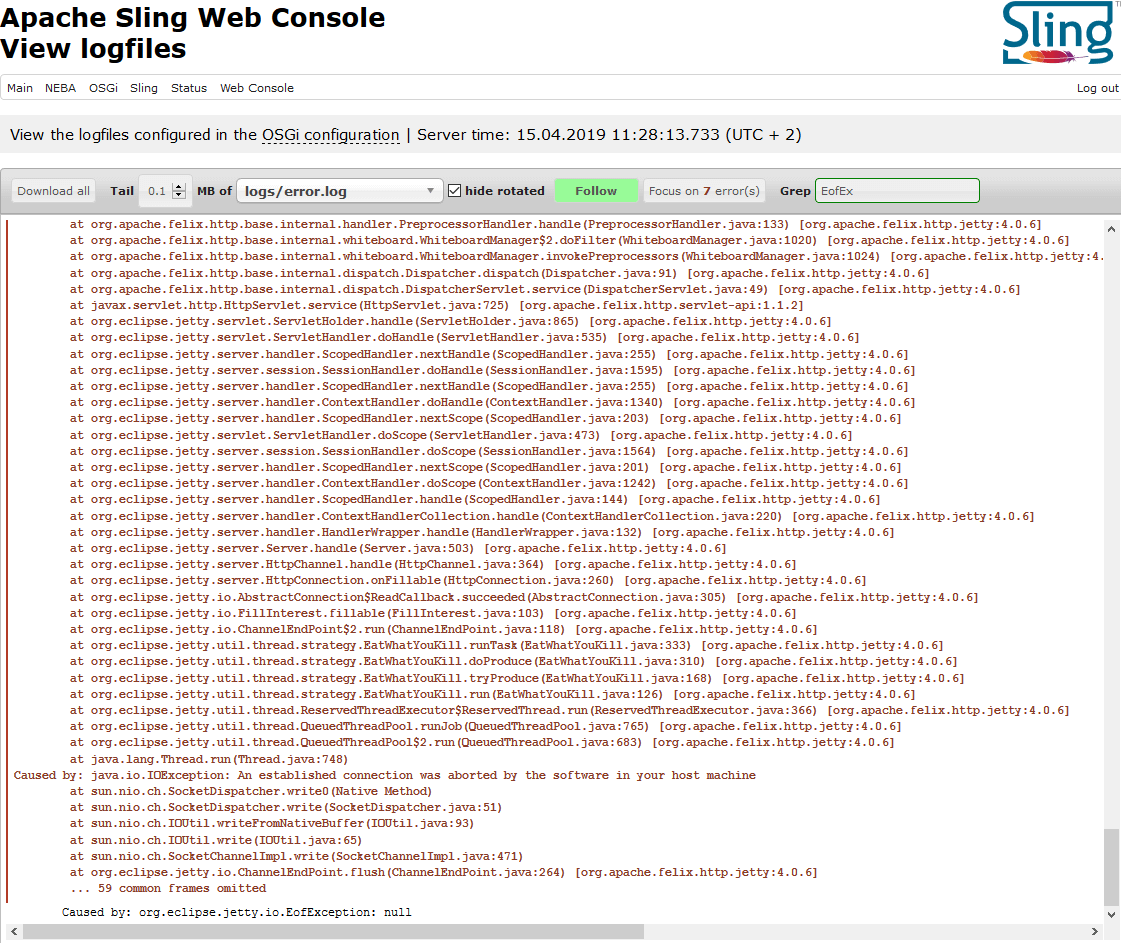Toggle the hide rotated checkbox
This screenshot has height=943, width=1121.
pyautogui.click(x=455, y=191)
